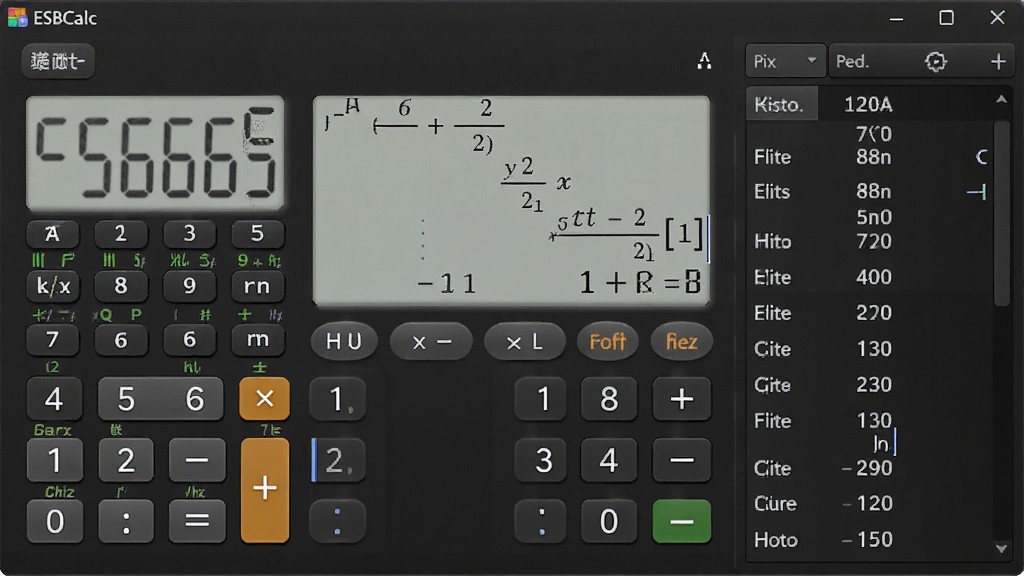Tap the 3 key between the 2 and 5 keys
This screenshot has height=576, width=1024.
189,234
